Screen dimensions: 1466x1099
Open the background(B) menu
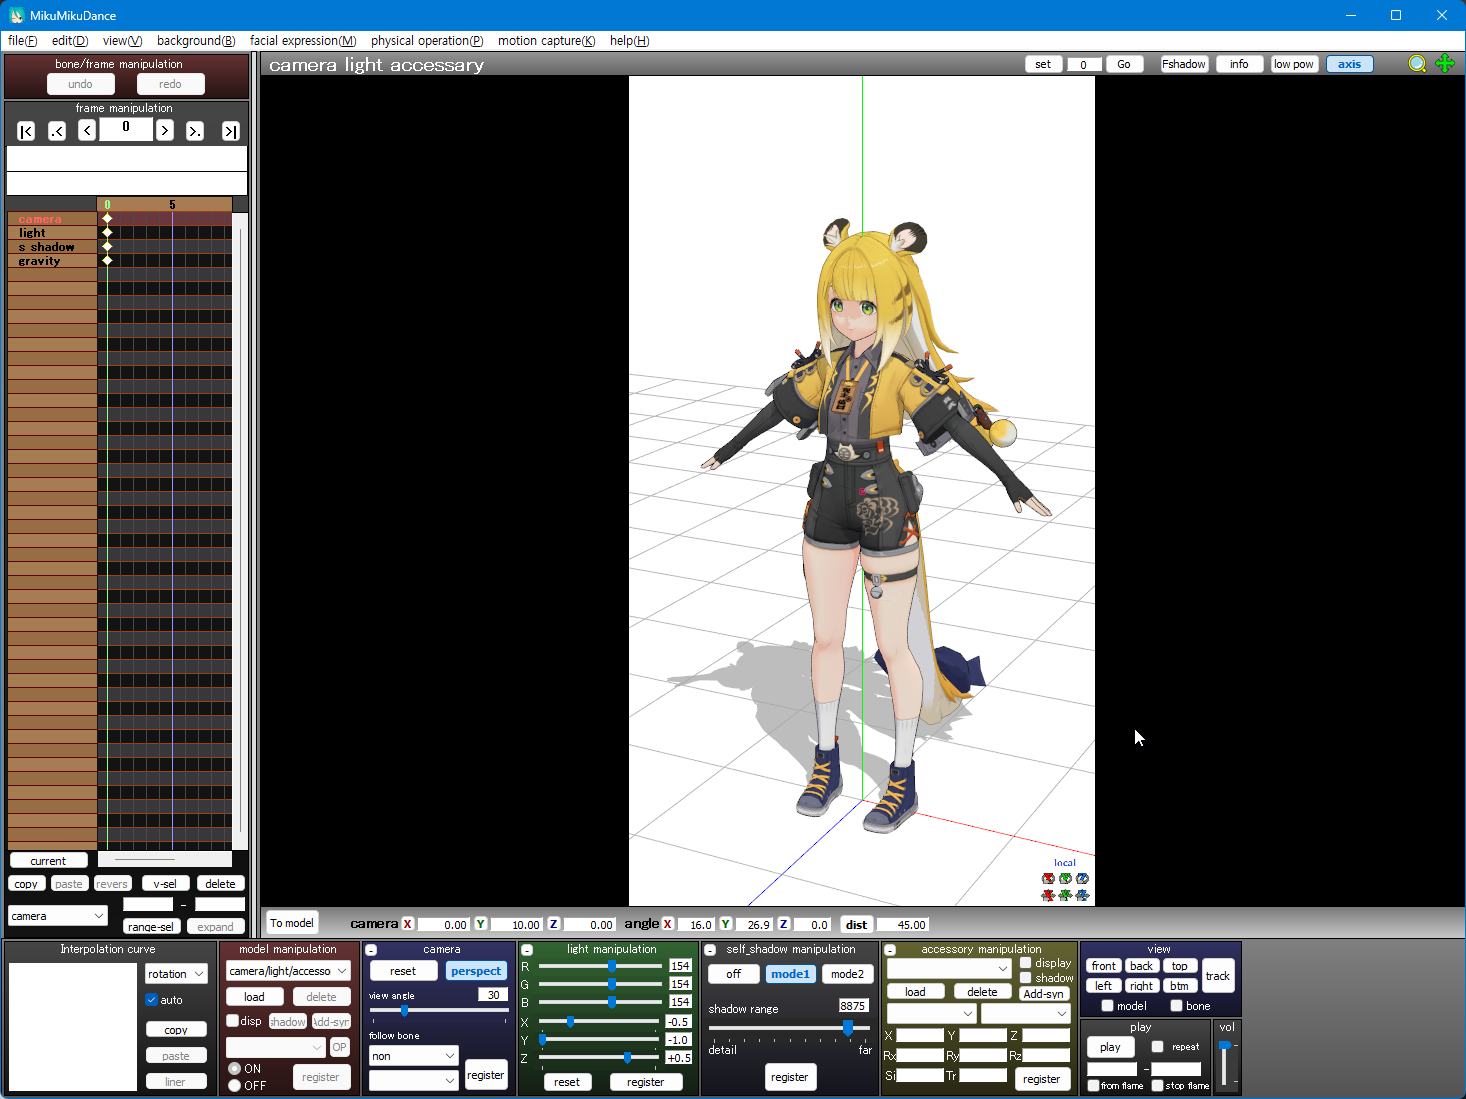[196, 41]
